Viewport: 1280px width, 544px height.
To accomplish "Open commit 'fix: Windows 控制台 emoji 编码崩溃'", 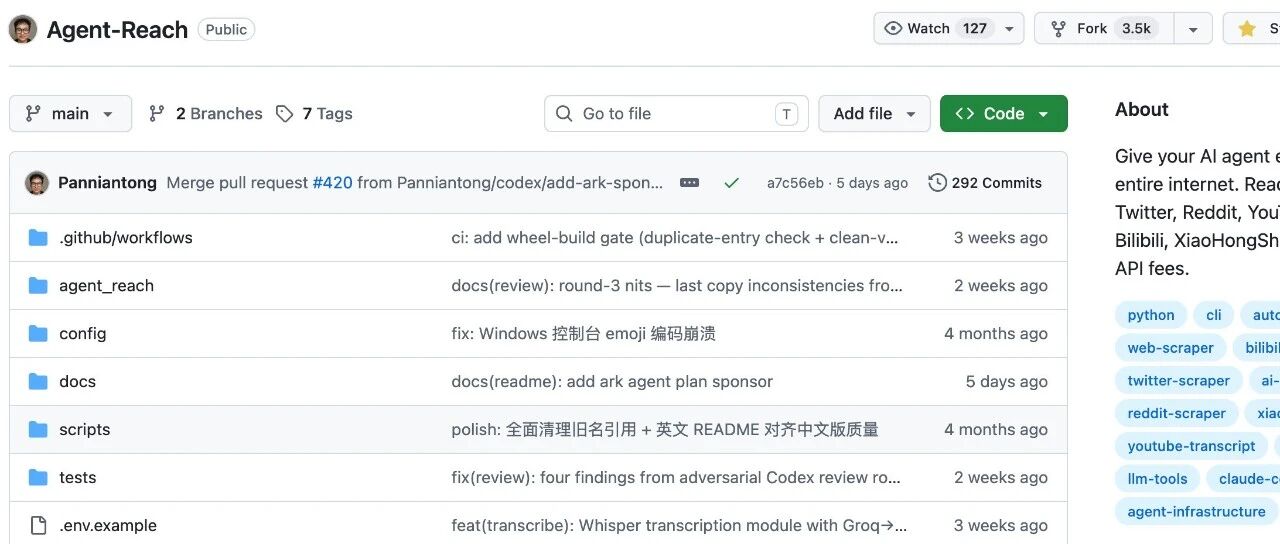I will (x=583, y=333).
